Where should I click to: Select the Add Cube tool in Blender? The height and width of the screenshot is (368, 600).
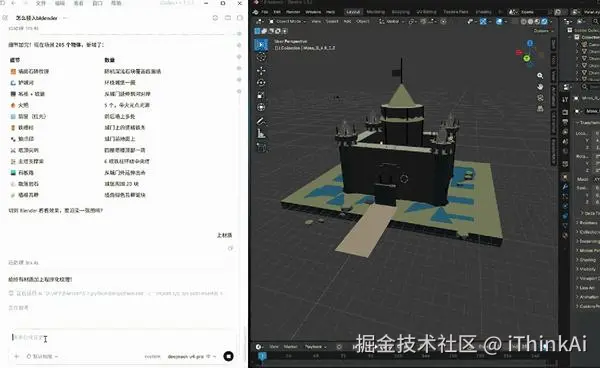click(x=261, y=147)
